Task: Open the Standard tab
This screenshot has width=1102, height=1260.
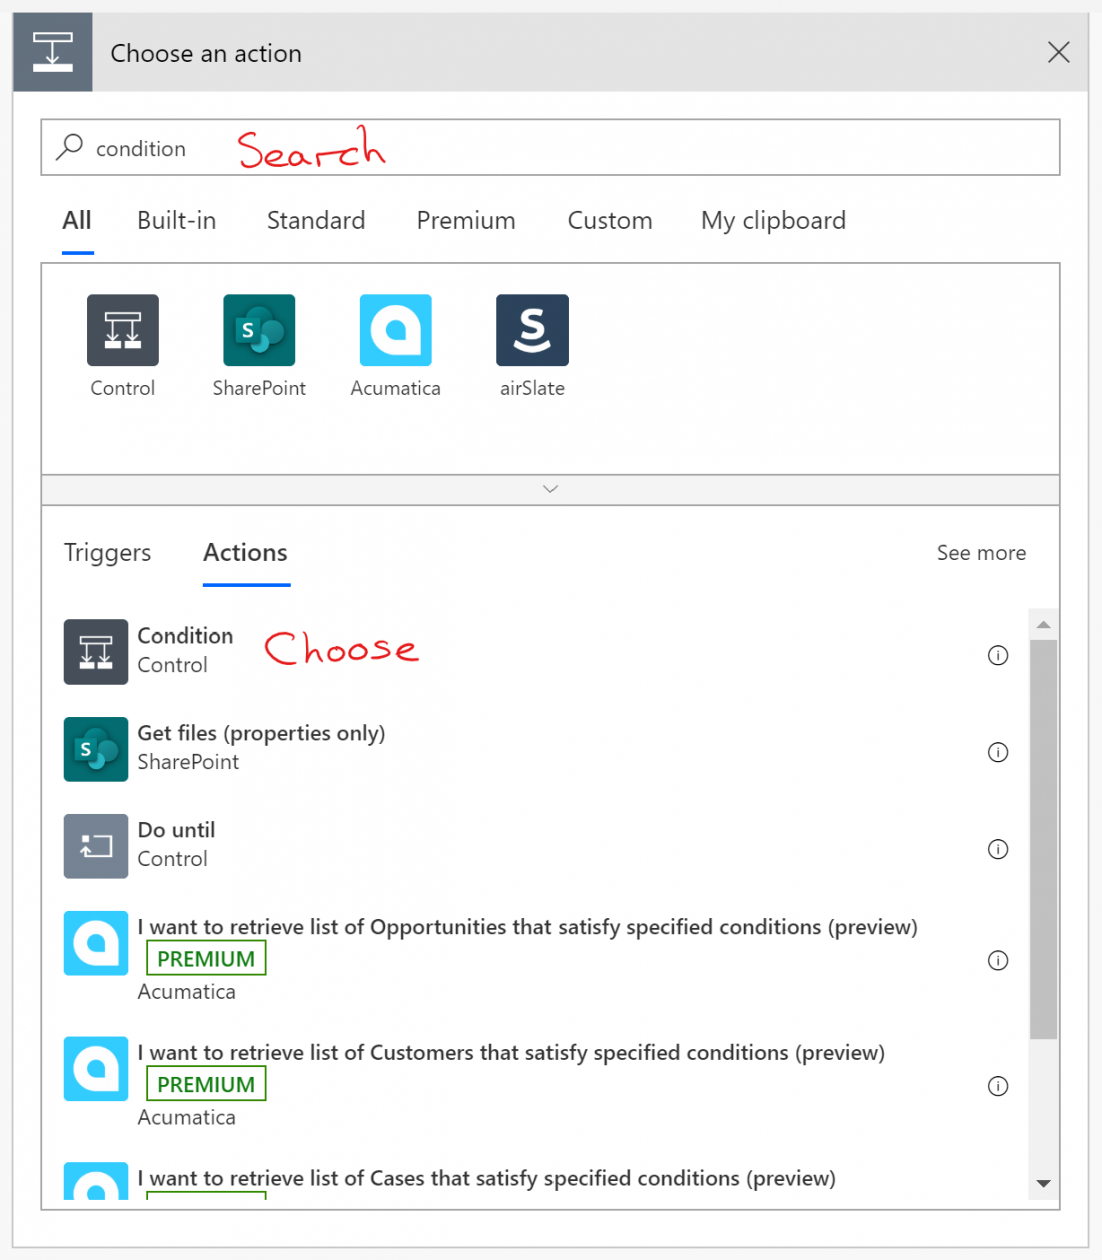Action: point(316,221)
